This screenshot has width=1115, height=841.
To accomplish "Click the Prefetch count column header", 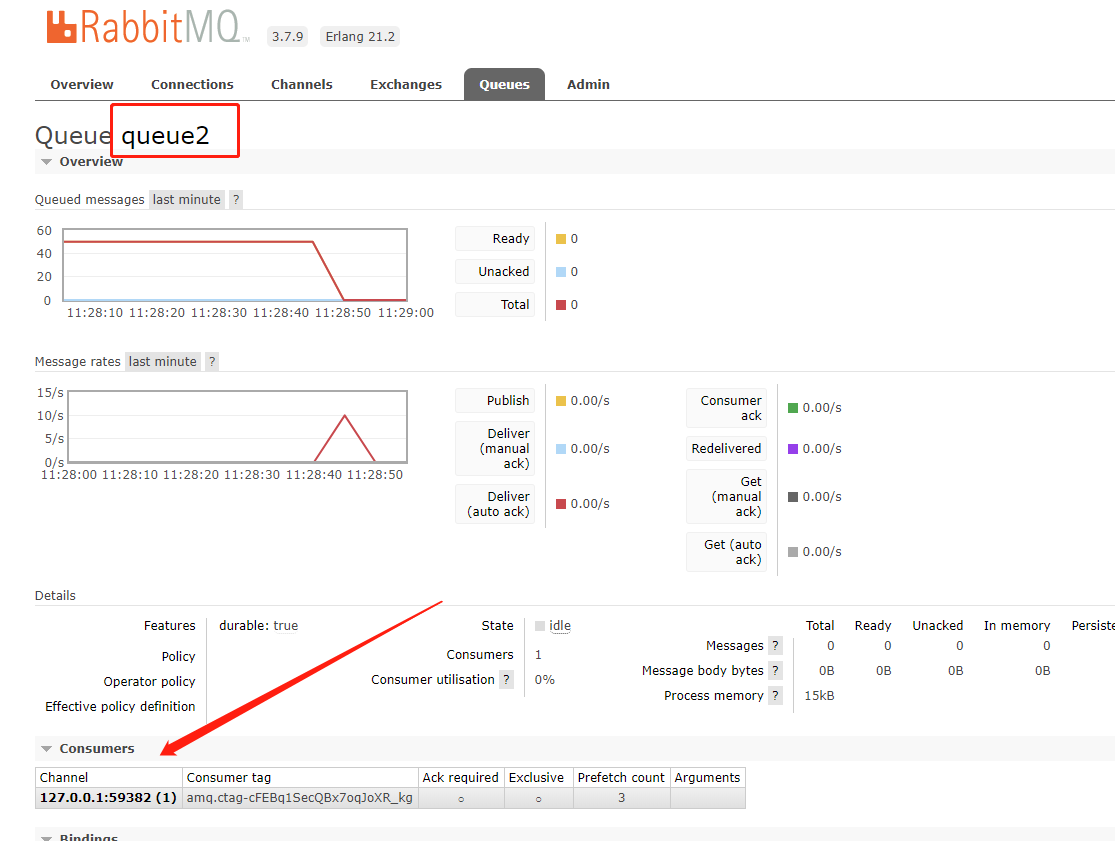I will [621, 778].
